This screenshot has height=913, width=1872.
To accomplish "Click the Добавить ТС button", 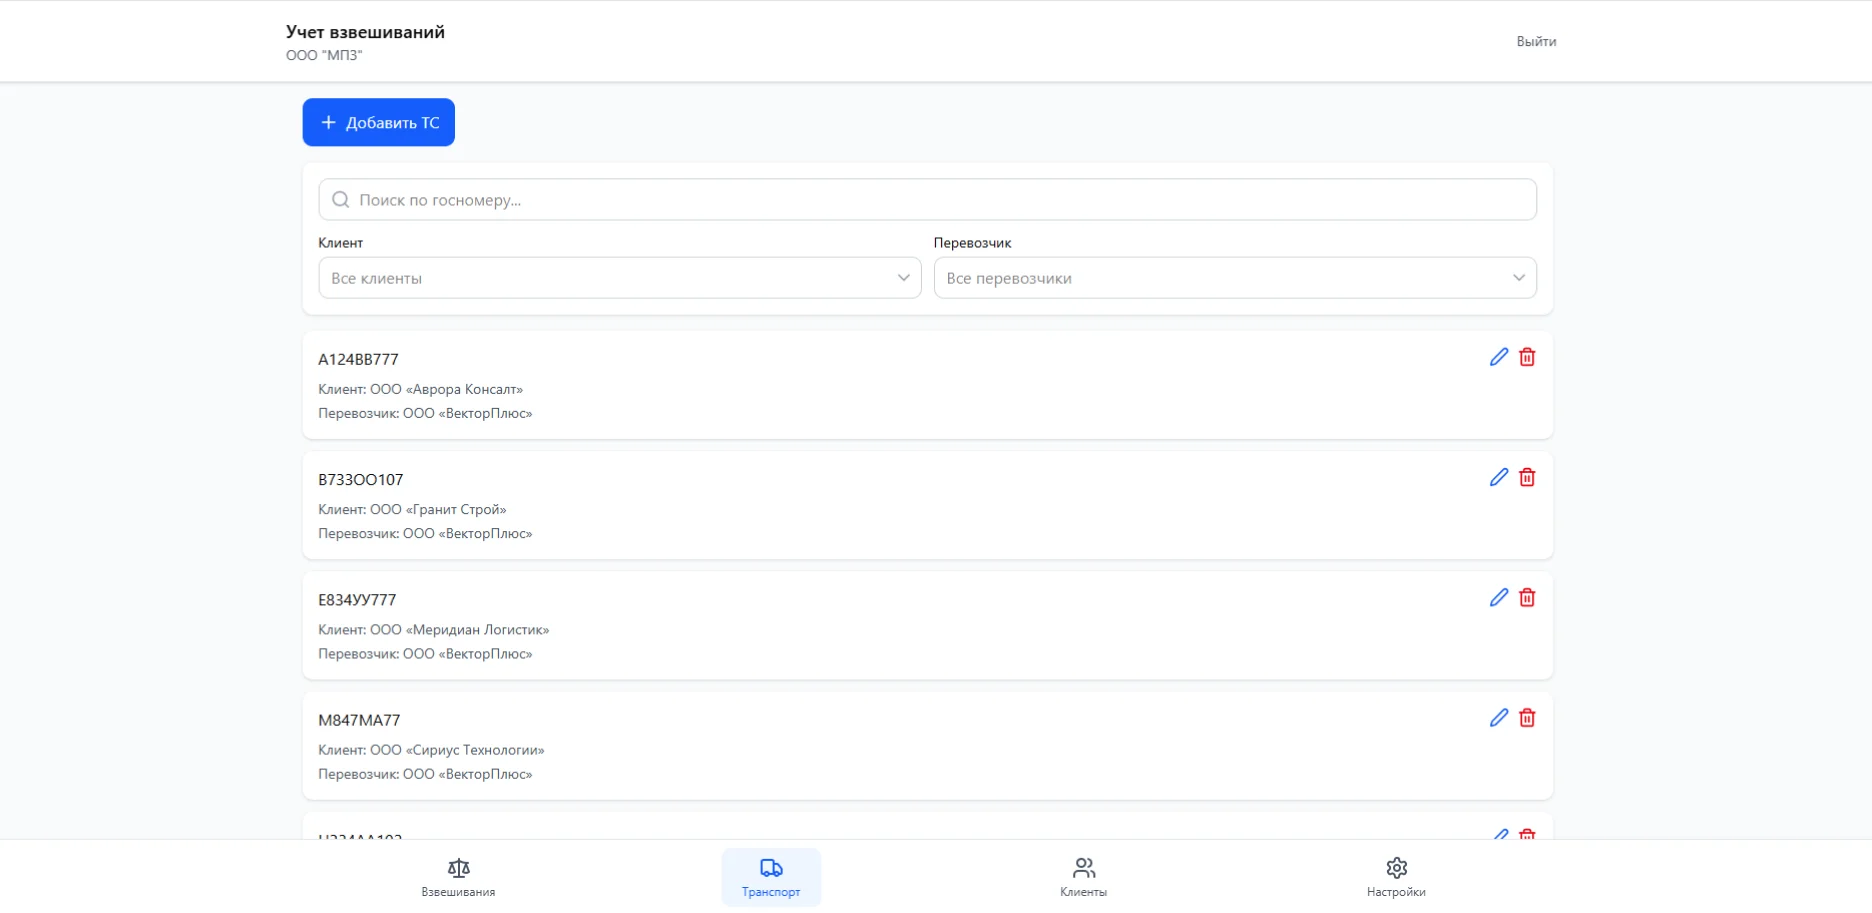I will (x=379, y=122).
